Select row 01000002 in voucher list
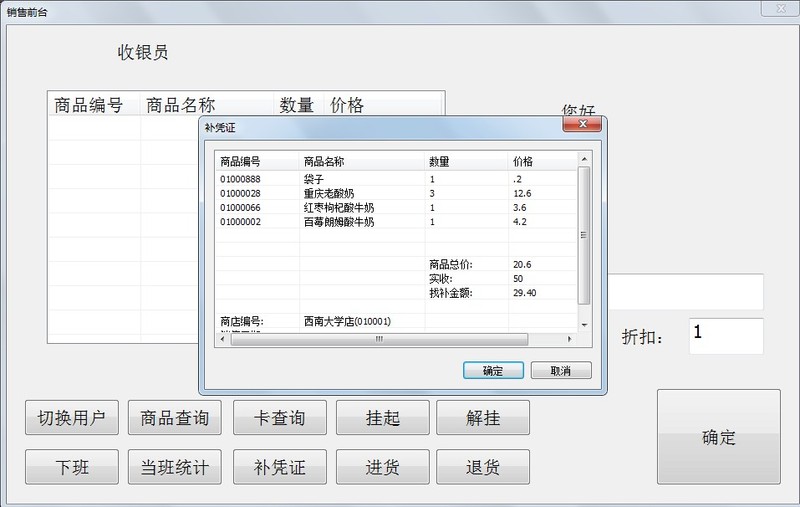 [396, 222]
